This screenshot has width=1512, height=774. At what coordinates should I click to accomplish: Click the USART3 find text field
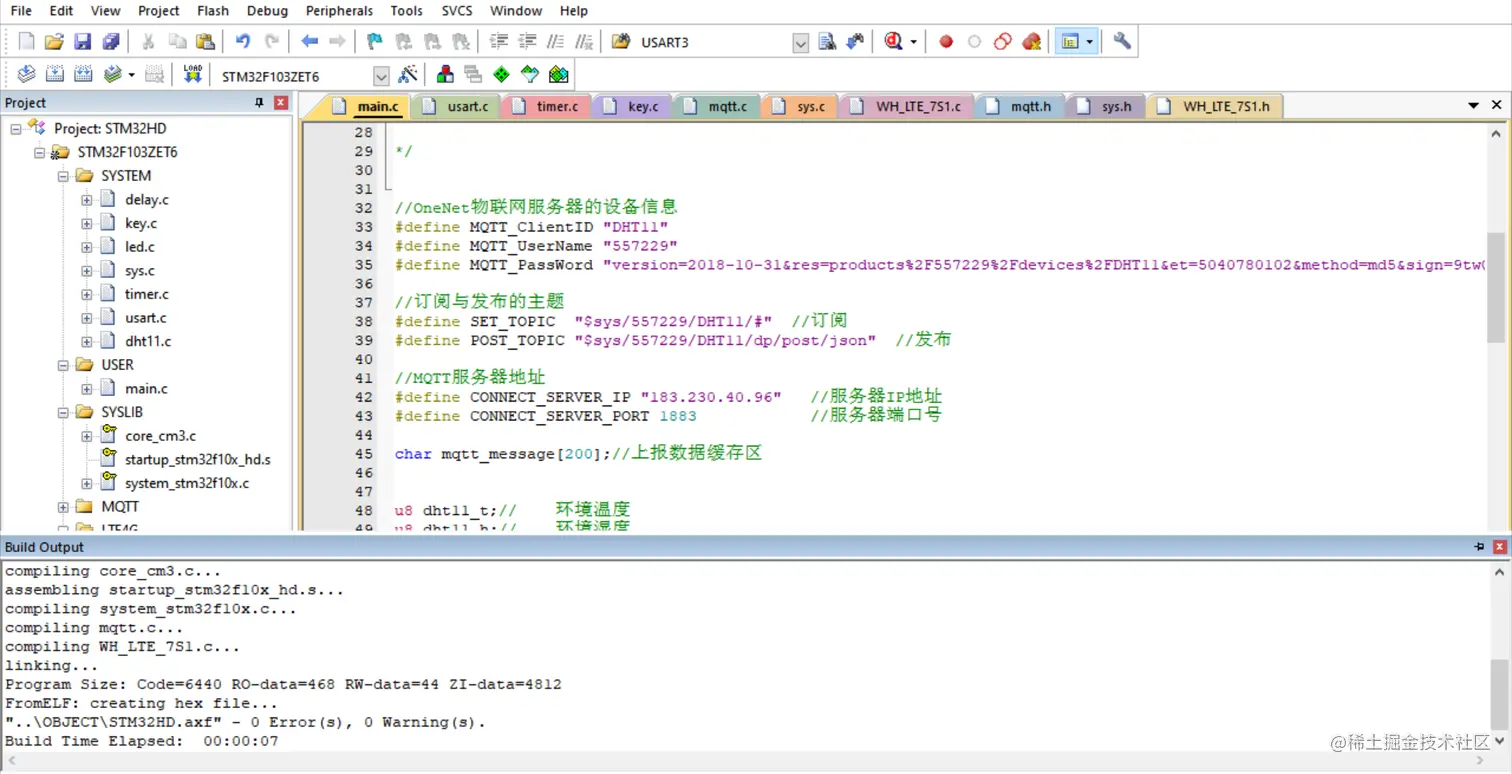[x=714, y=43]
